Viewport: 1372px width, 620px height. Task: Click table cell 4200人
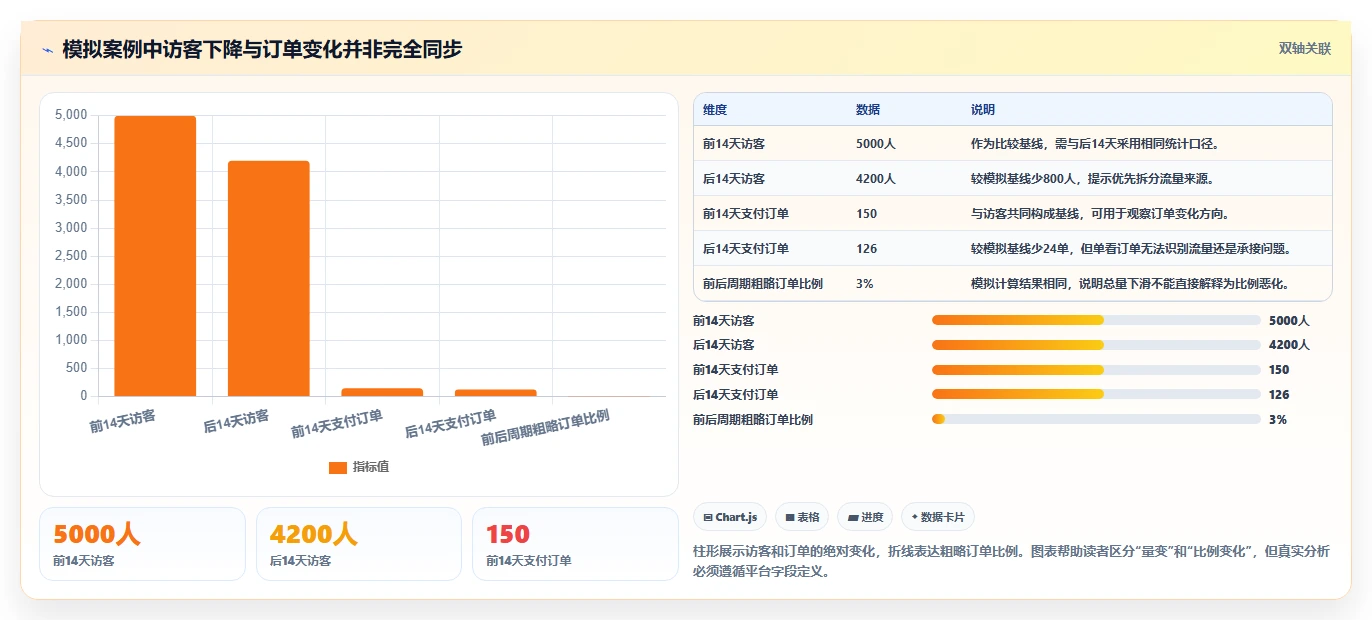[x=876, y=179]
